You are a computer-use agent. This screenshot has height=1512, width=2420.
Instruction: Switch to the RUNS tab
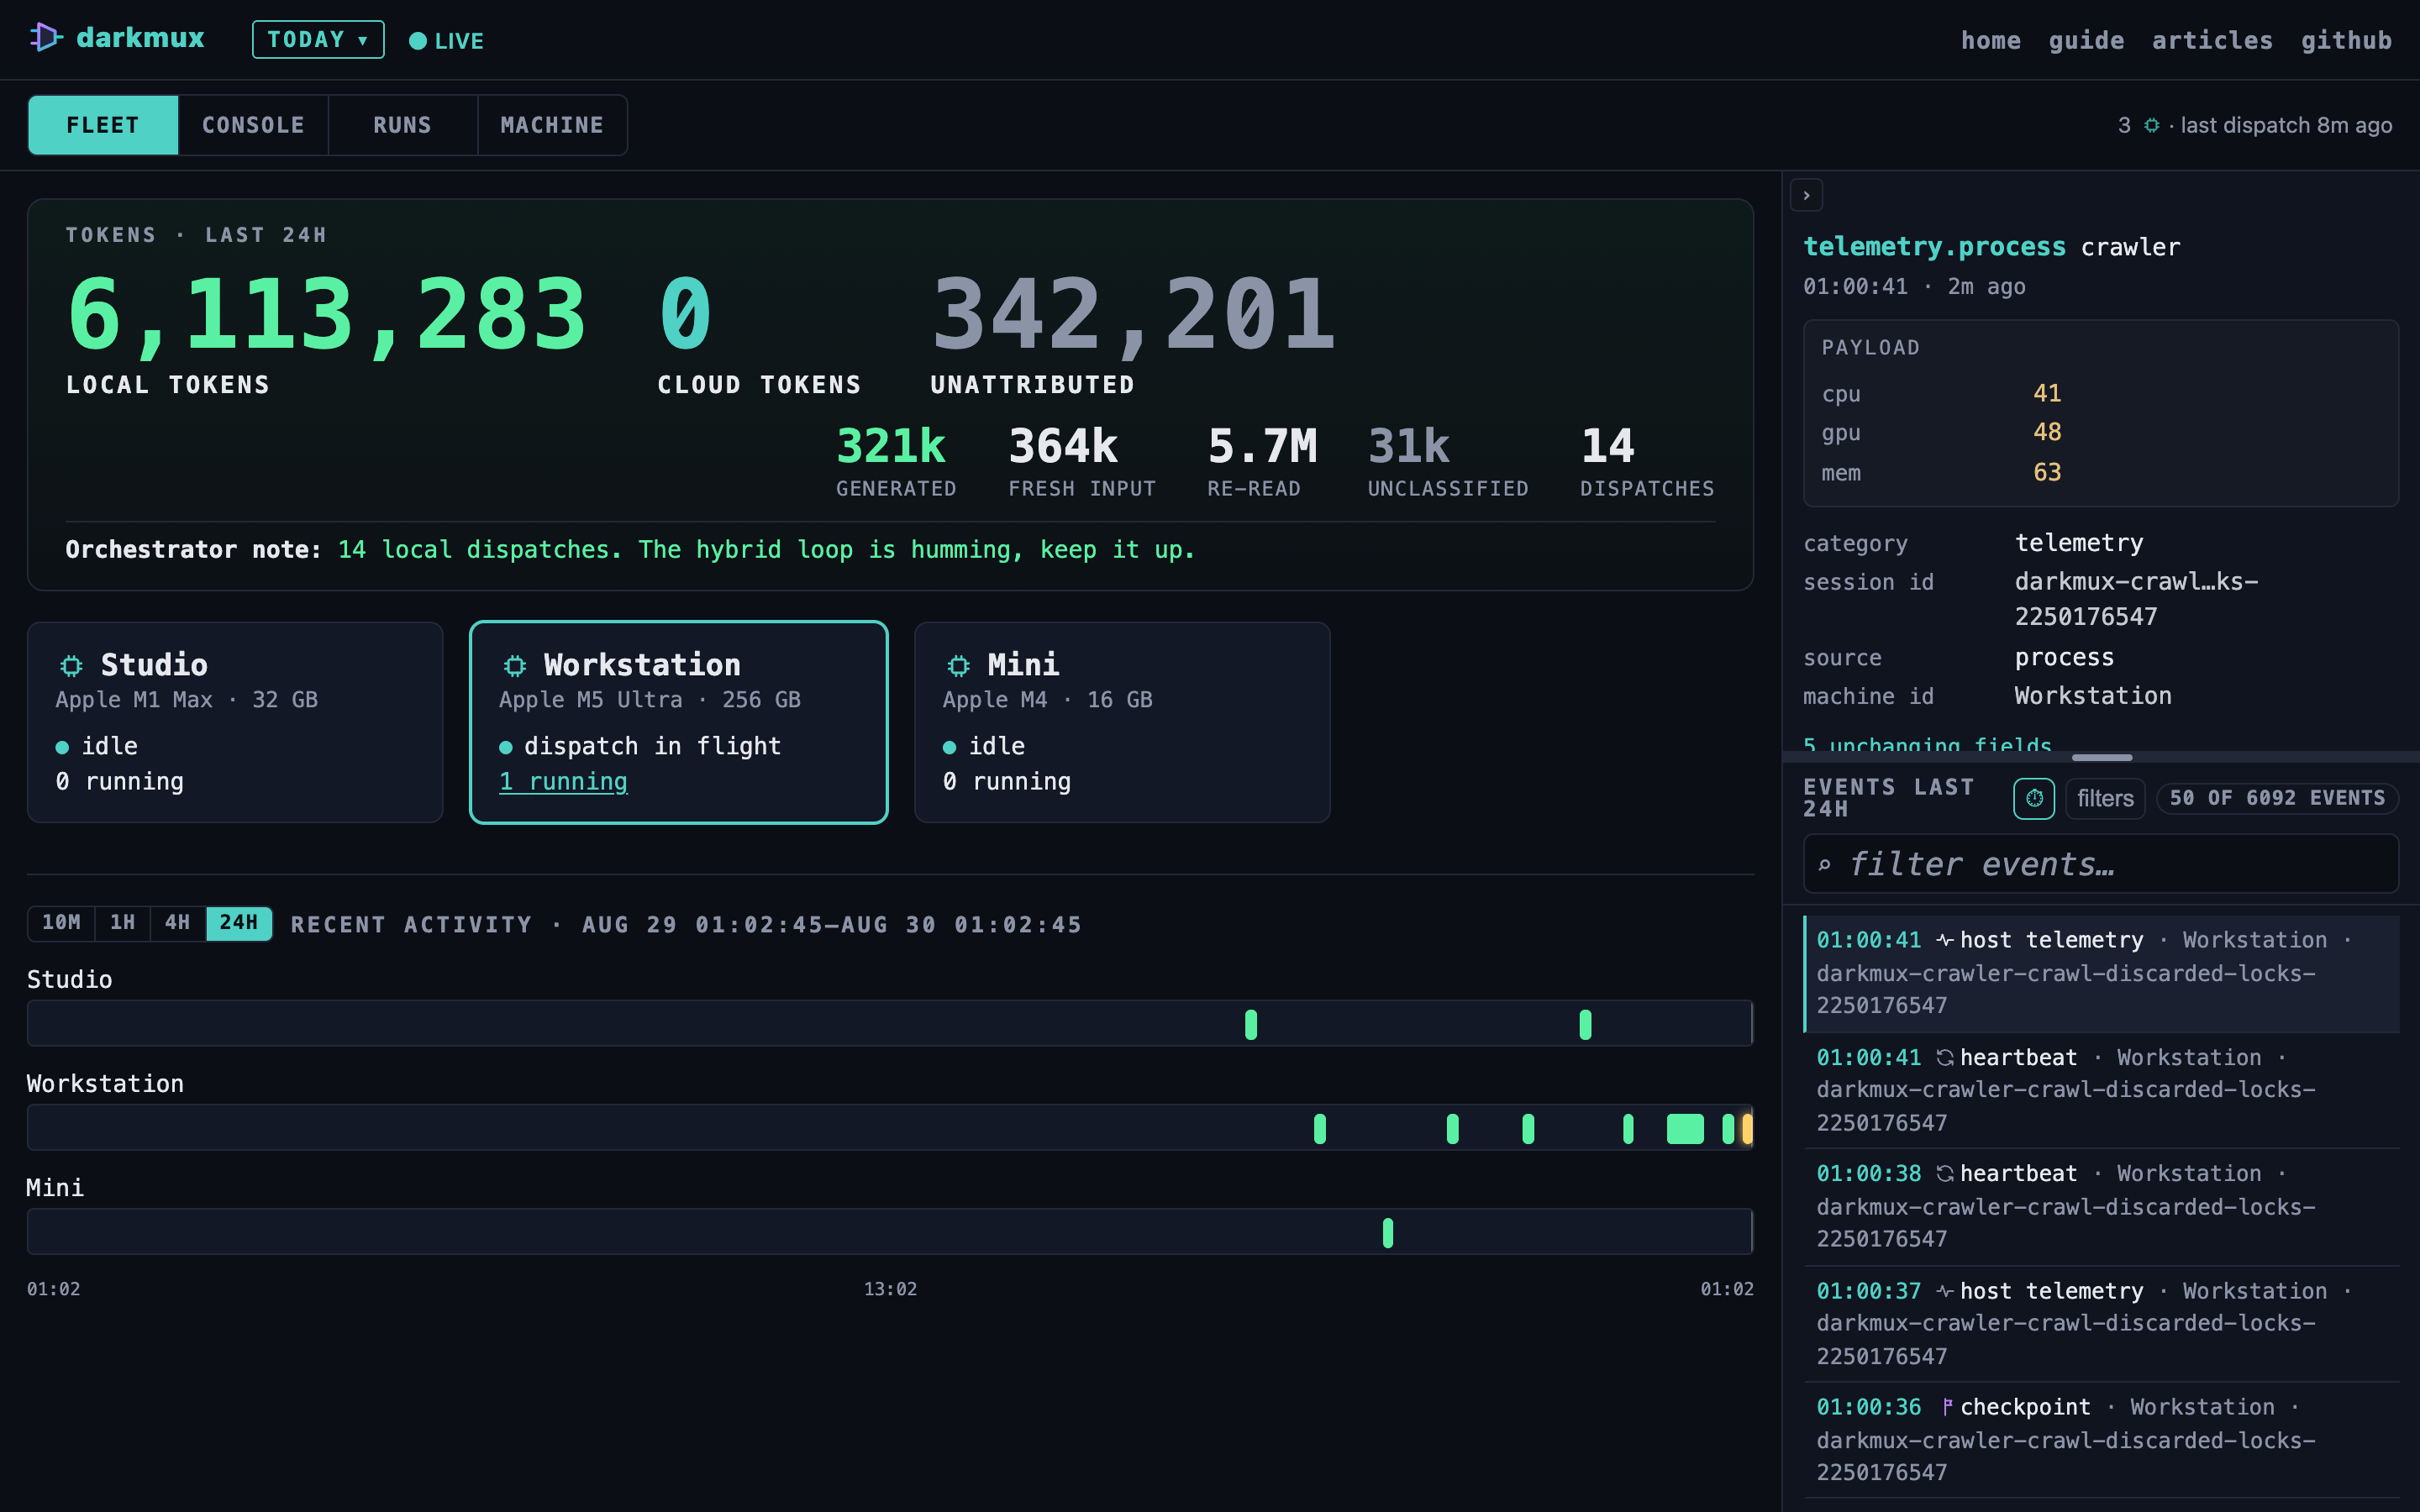[x=403, y=125]
